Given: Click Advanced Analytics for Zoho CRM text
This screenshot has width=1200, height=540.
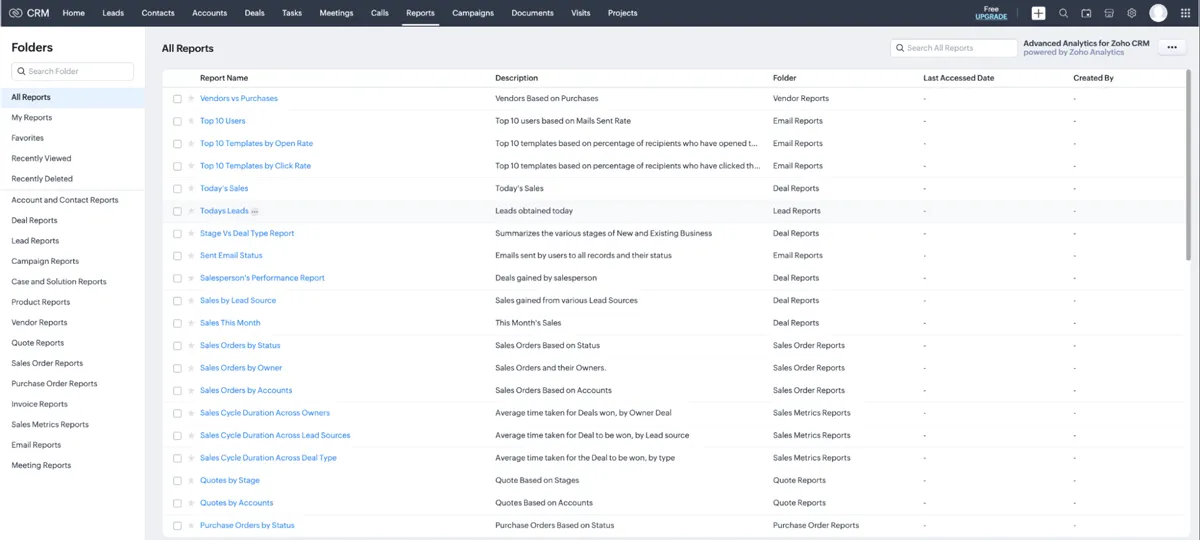Looking at the screenshot, I should click(1086, 44).
